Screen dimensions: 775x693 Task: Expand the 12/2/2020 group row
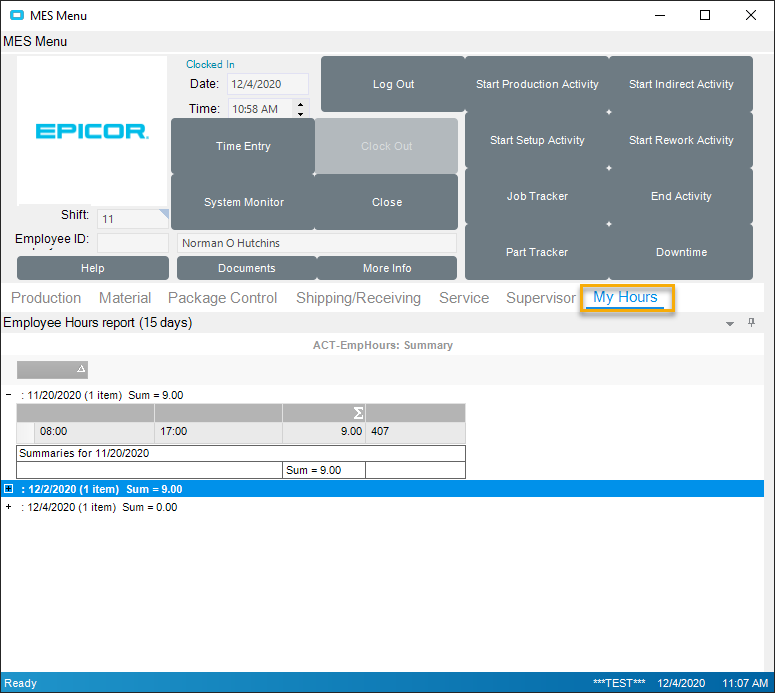point(8,489)
